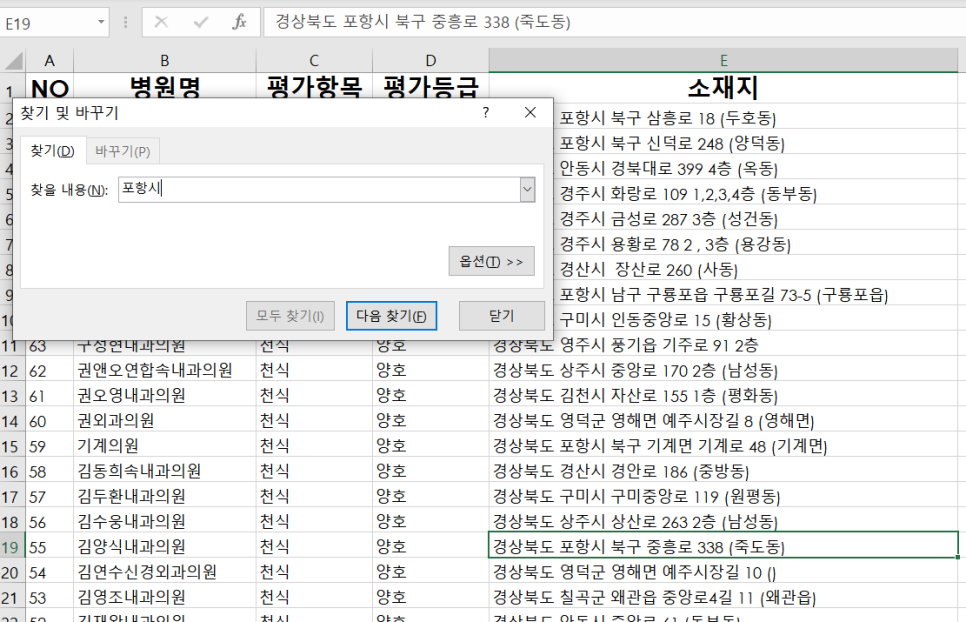
Task: Click the formula bar address text
Action: click(x=423, y=22)
